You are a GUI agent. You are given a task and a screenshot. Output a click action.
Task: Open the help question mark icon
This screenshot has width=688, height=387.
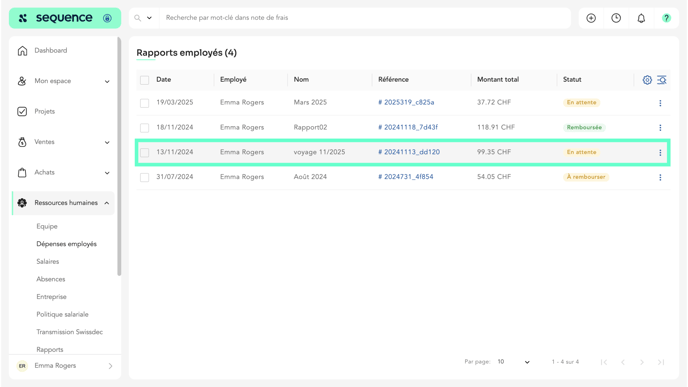coord(666,18)
